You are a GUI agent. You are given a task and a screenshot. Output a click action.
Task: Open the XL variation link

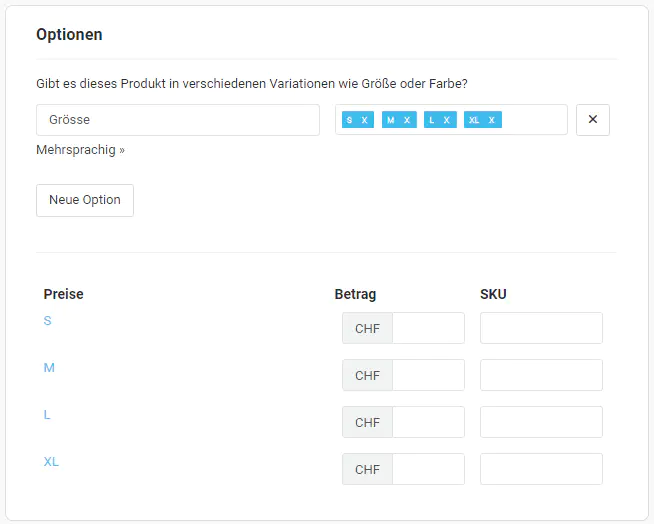tap(51, 462)
